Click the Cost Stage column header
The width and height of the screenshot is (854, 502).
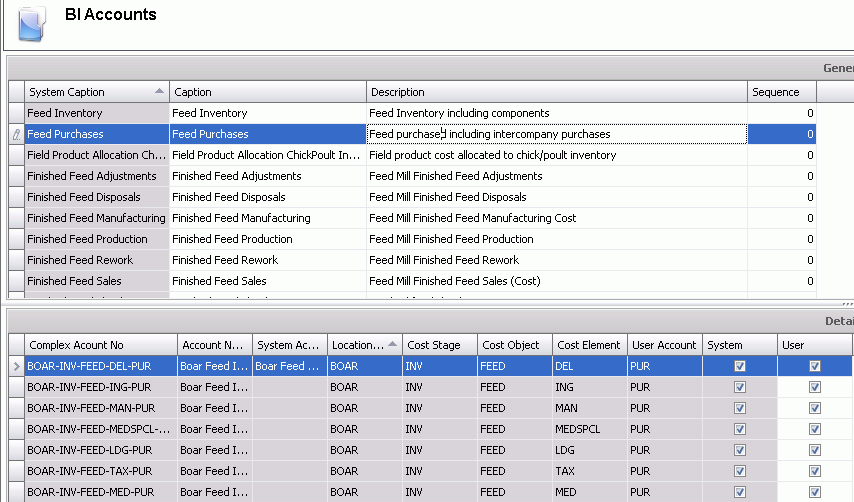click(439, 345)
